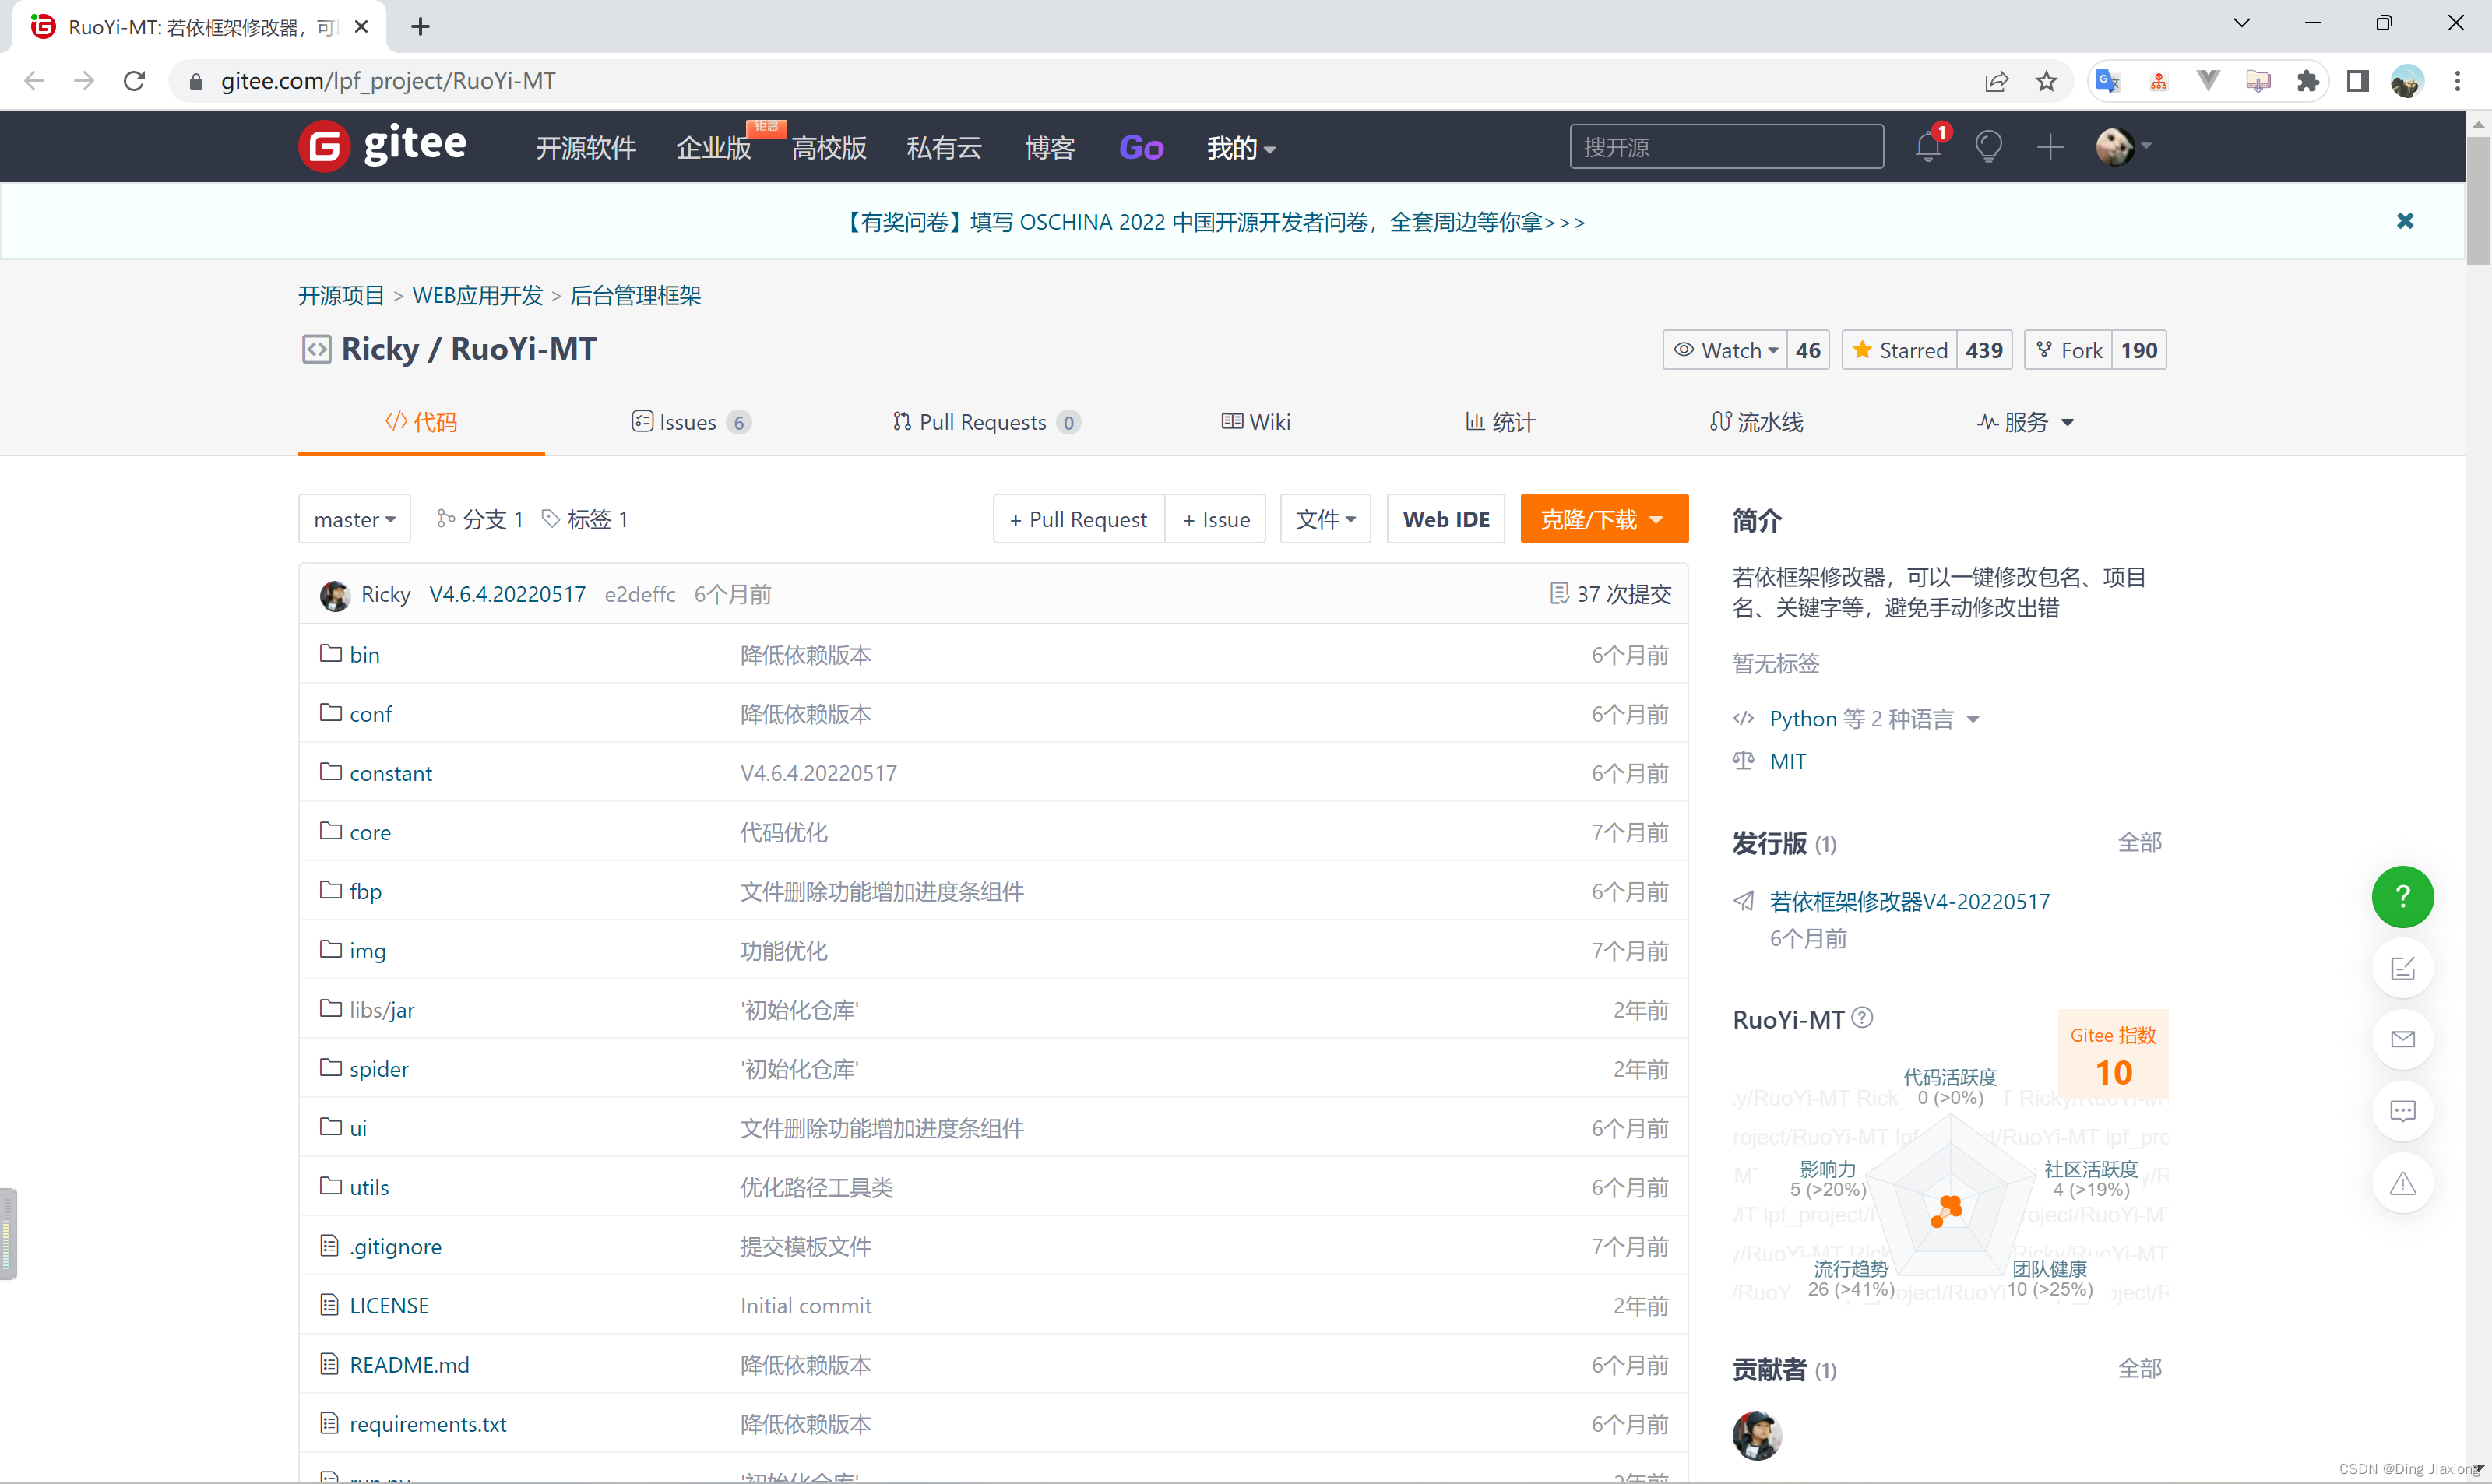This screenshot has height=1484, width=2492.
Task: Toggle the browser side panel icon
Action: [2358, 81]
